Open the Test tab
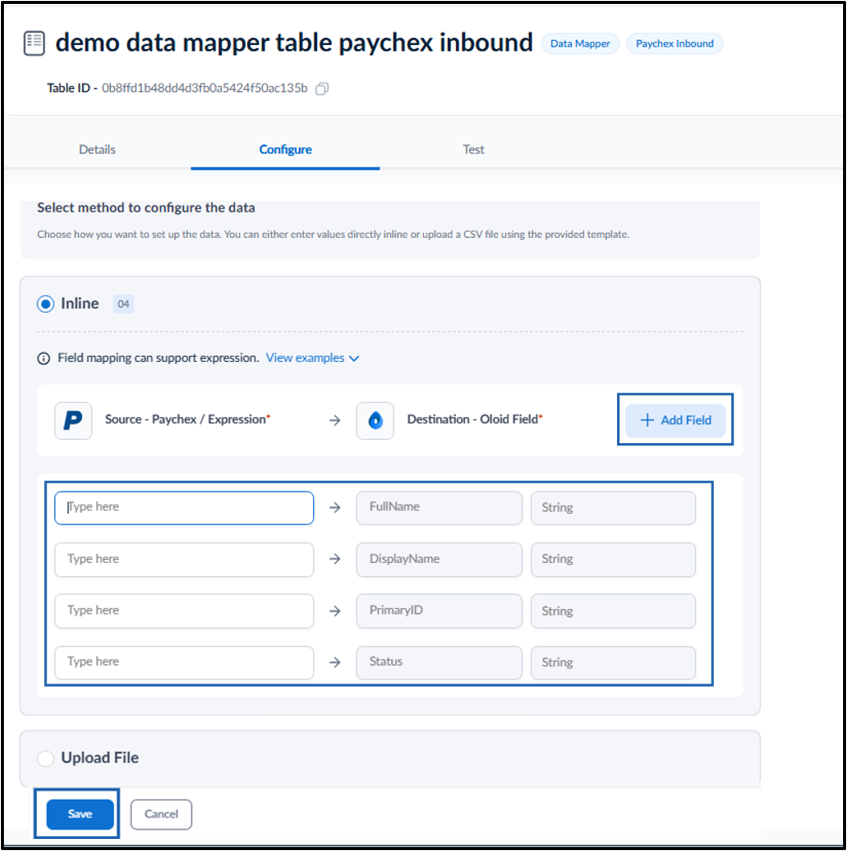Viewport: 847px width, 851px height. pyautogui.click(x=474, y=150)
